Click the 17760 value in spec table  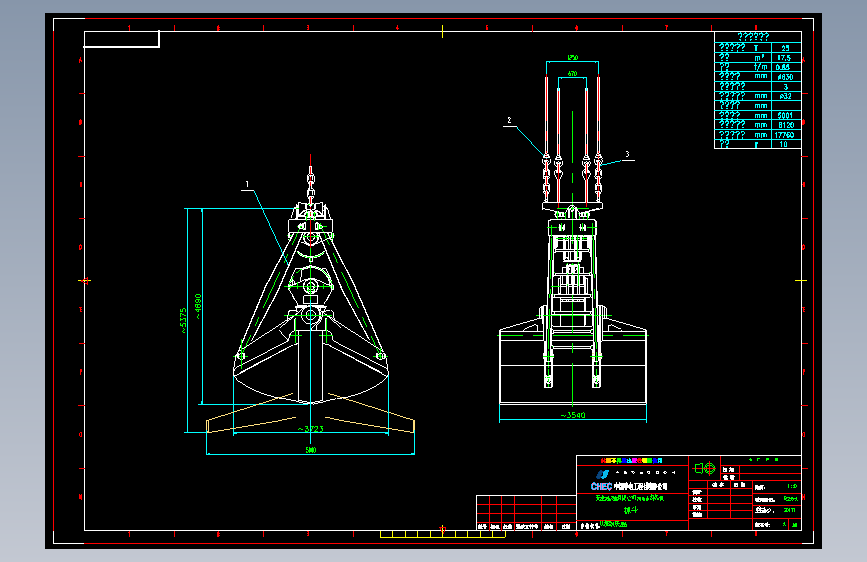tap(784, 135)
